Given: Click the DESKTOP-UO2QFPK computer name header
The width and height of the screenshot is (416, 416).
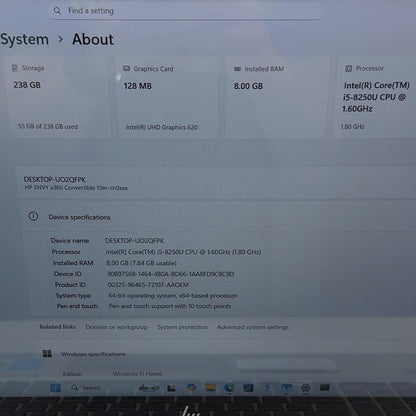Looking at the screenshot, I should (54, 179).
